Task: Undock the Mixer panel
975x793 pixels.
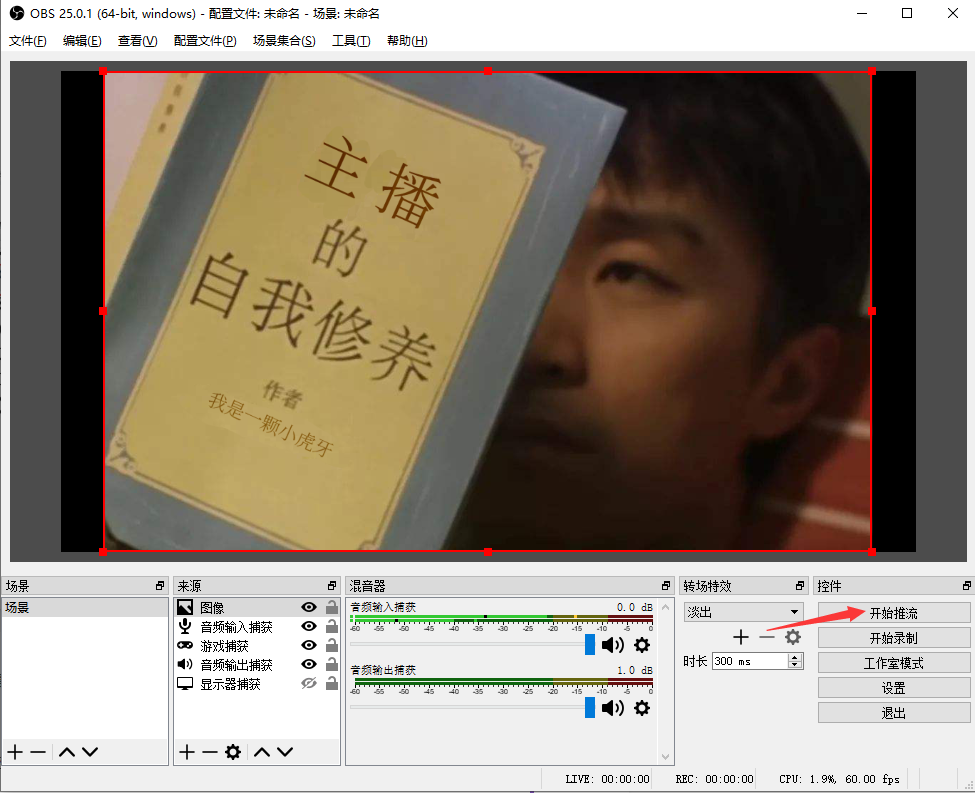Action: pyautogui.click(x=666, y=585)
